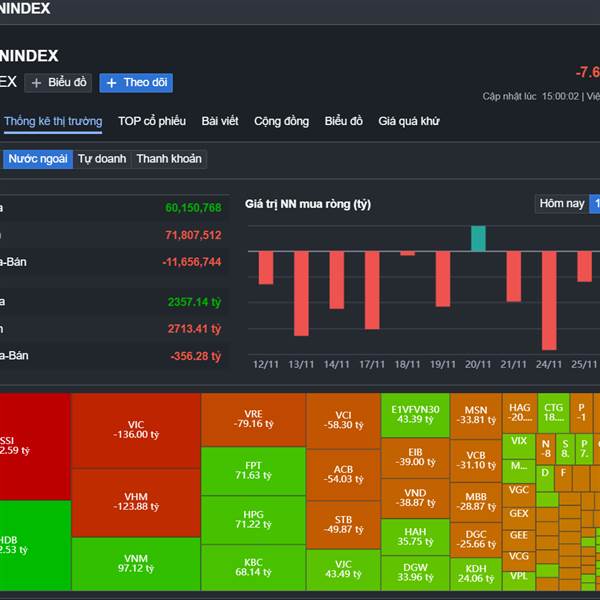The height and width of the screenshot is (600, 600).
Task: Go to the Cộng đồng tab
Action: point(281,121)
